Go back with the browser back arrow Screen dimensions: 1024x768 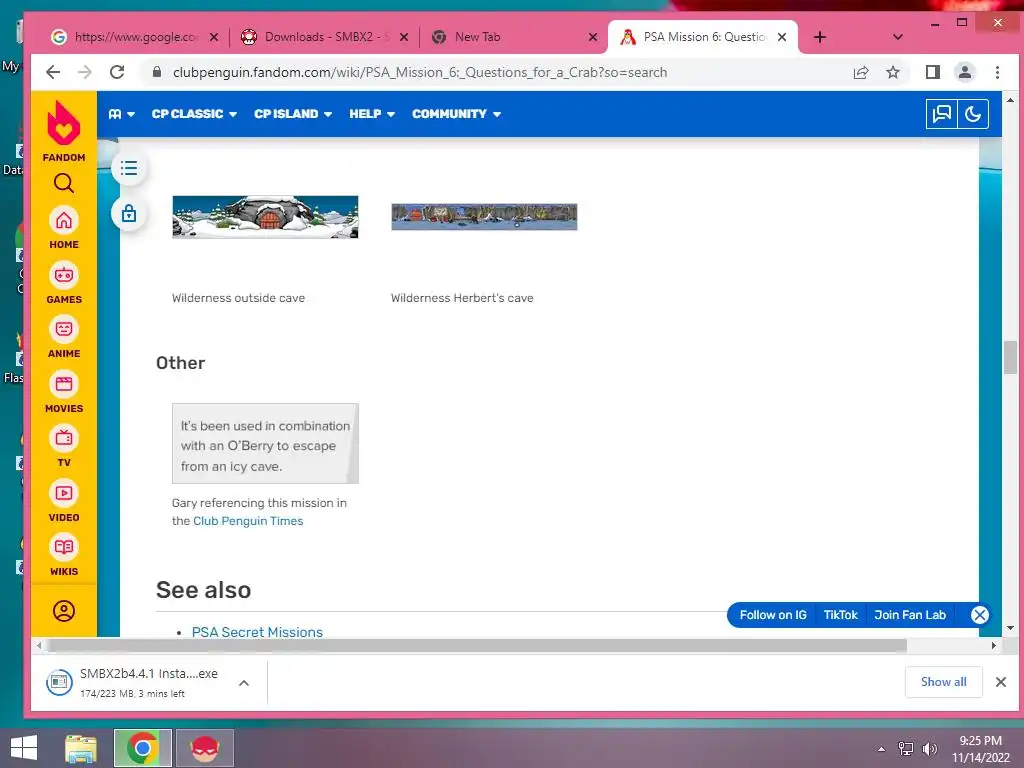point(53,72)
